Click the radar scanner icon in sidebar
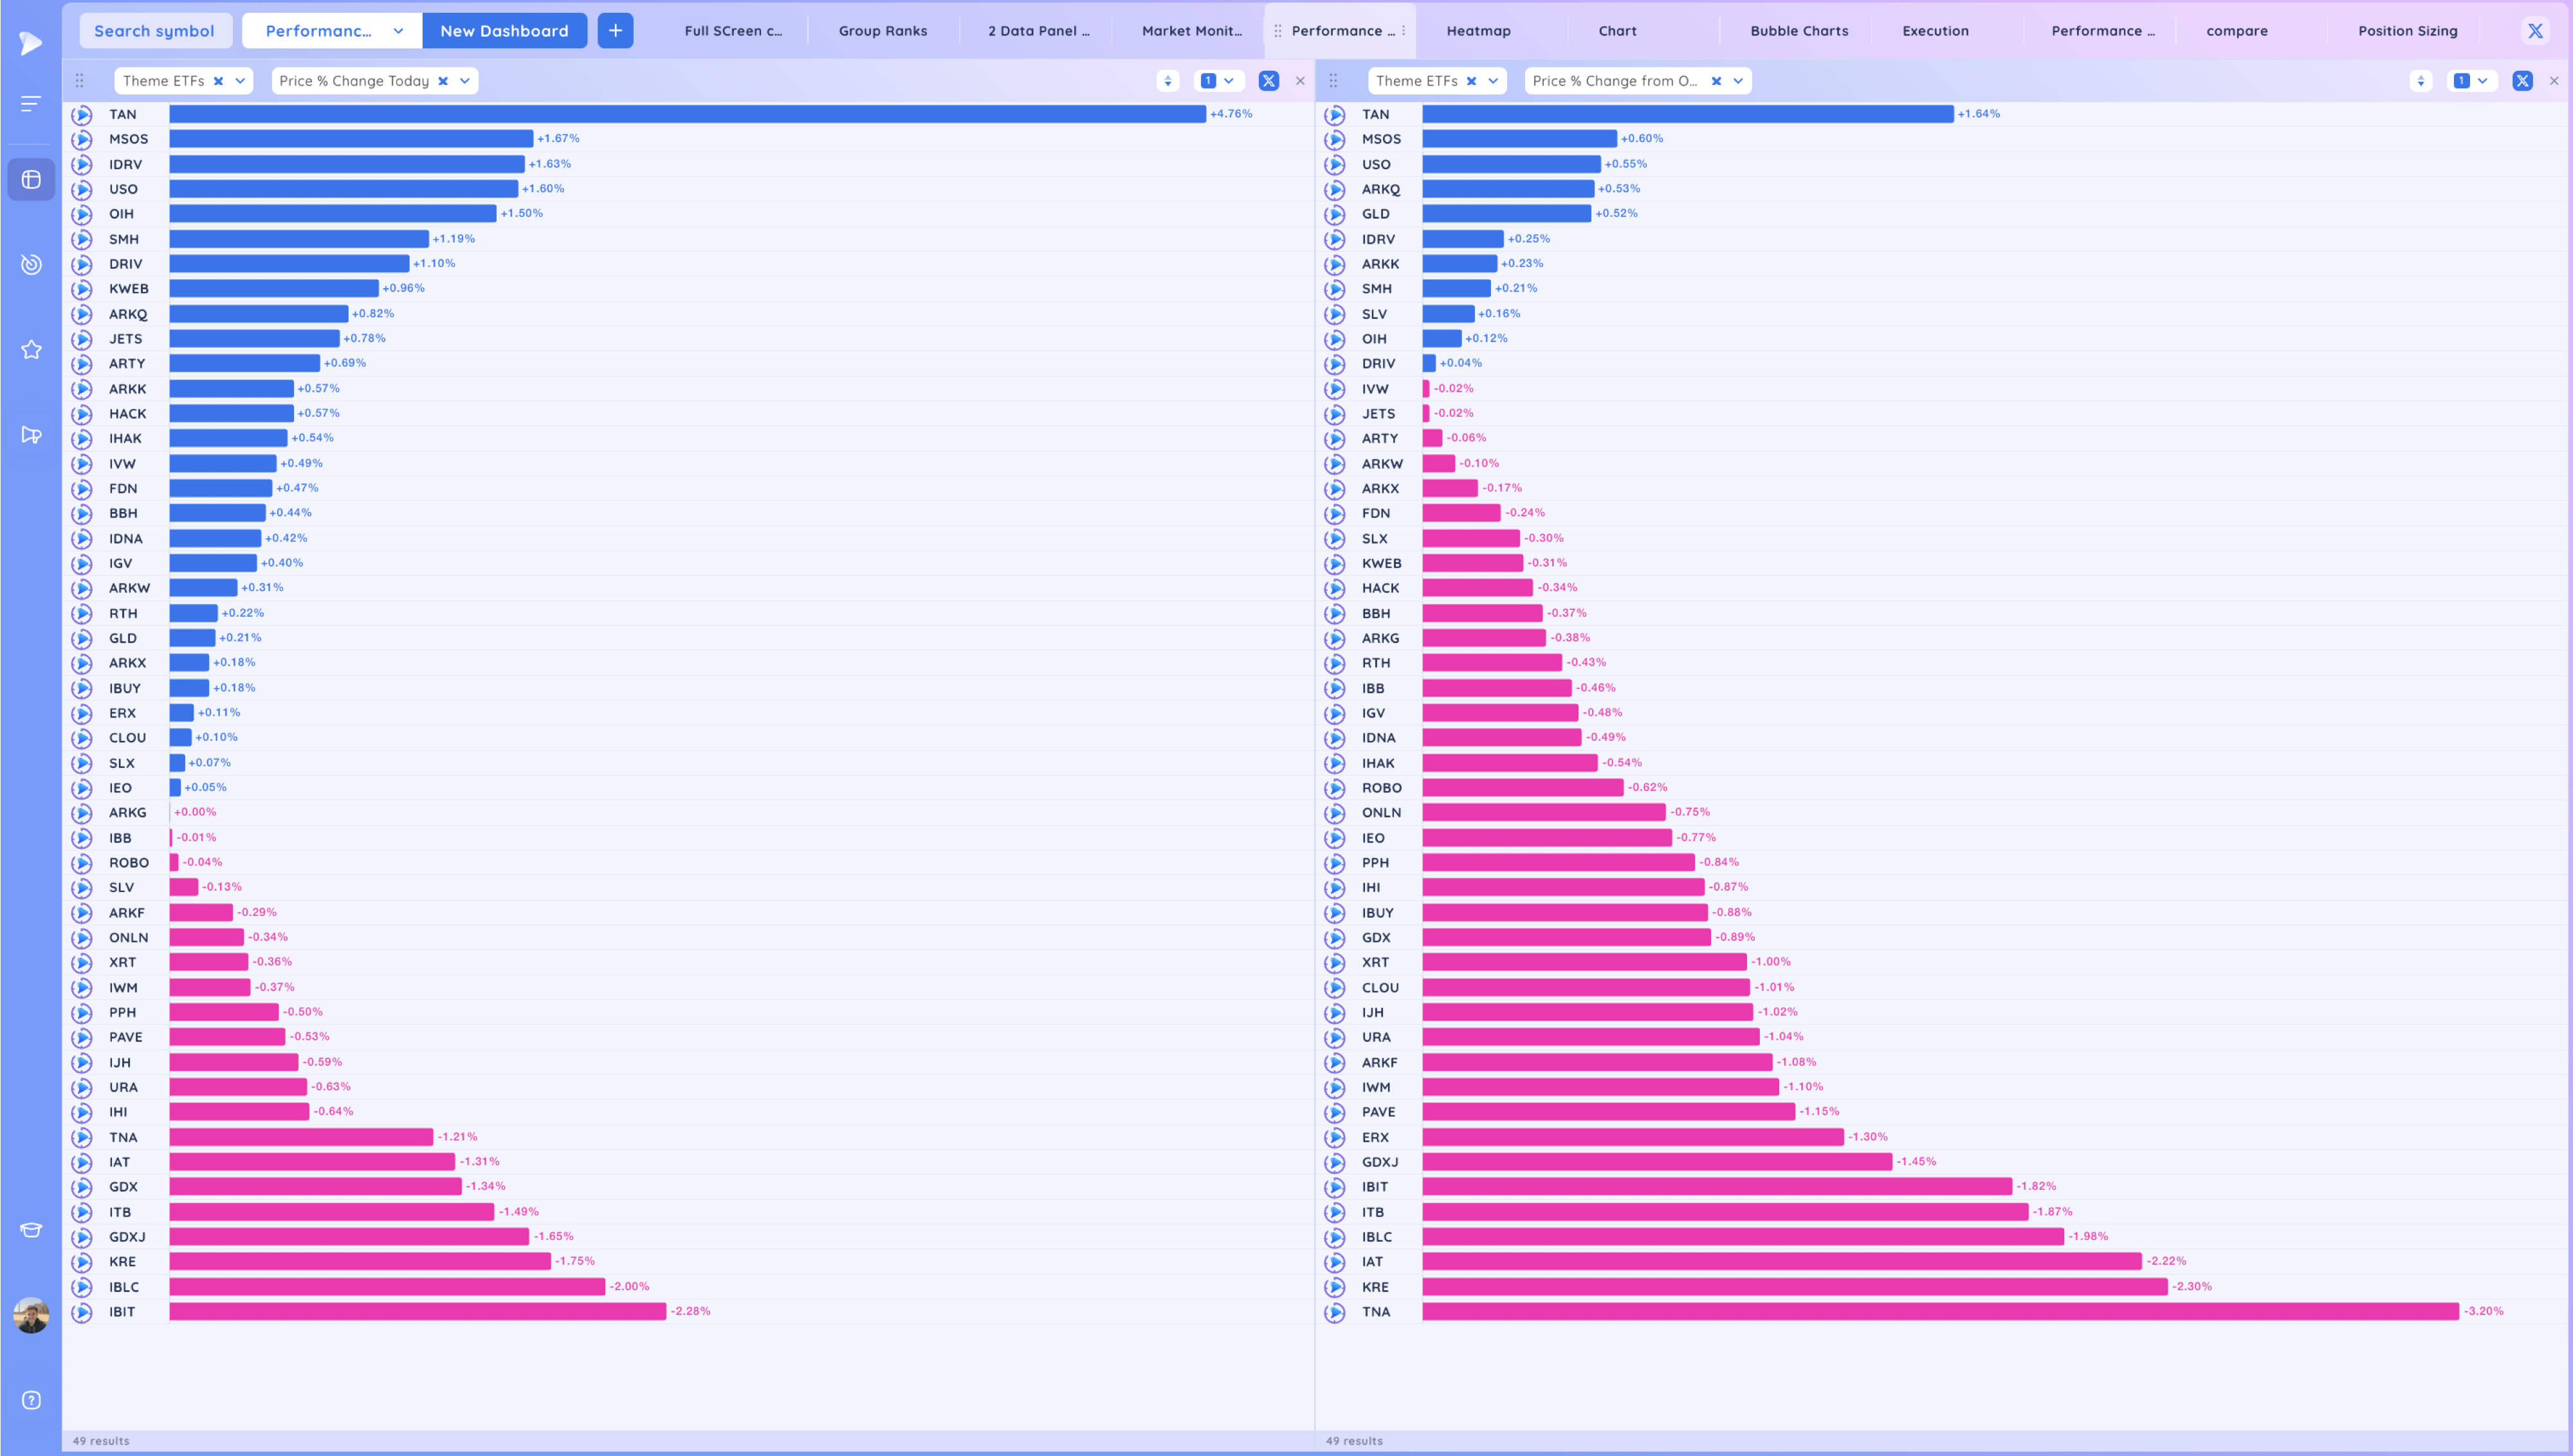The width and height of the screenshot is (2573, 1456). pyautogui.click(x=31, y=264)
